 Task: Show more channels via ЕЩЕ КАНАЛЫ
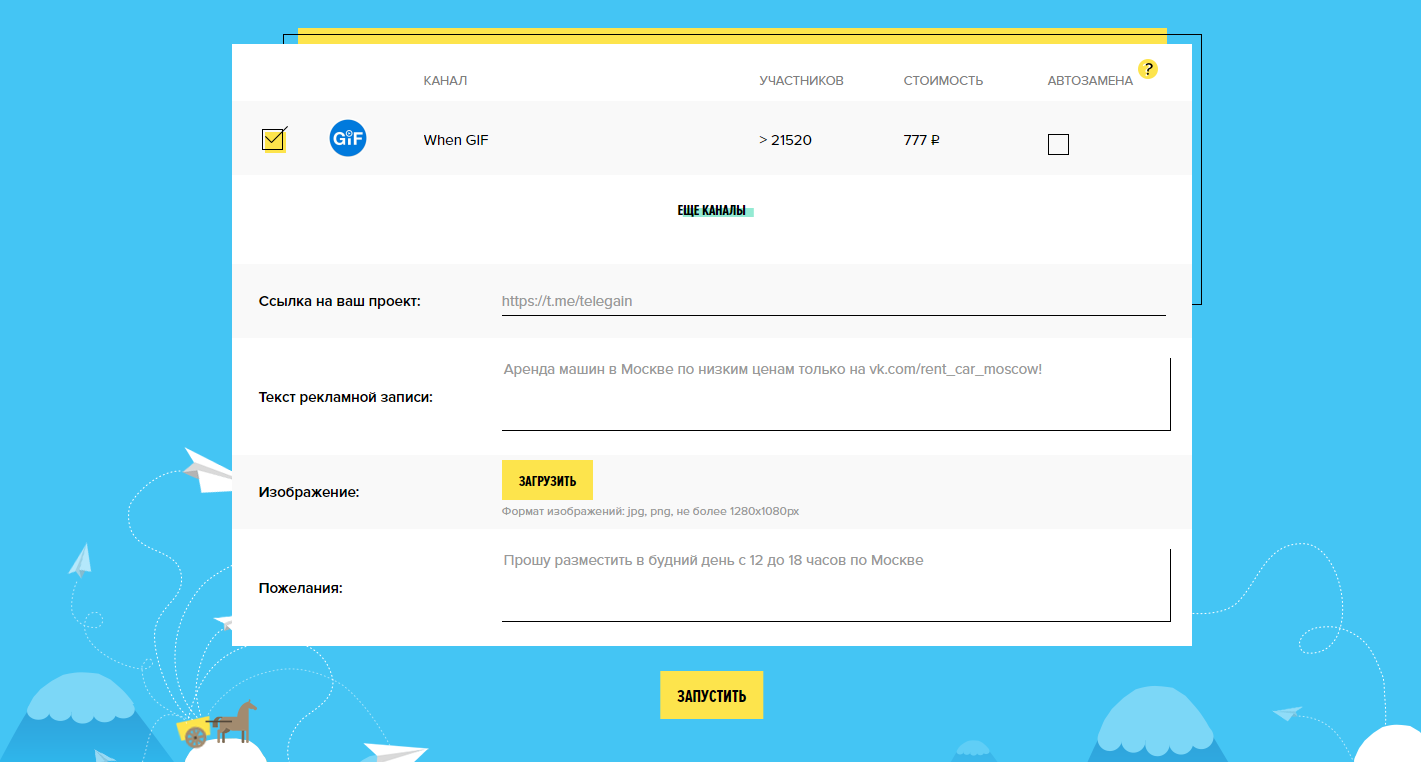712,211
